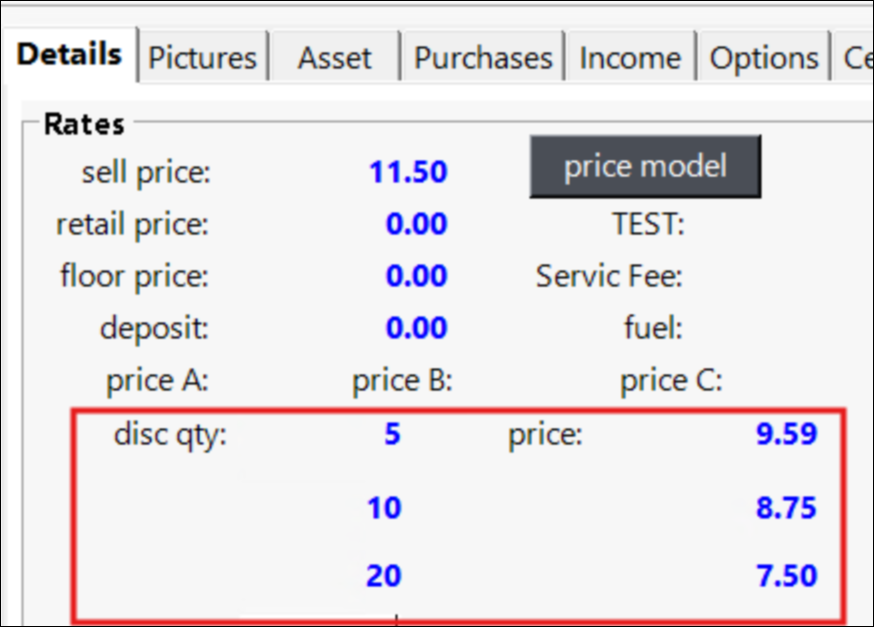Edit the sell price value 11.50
The width and height of the screenshot is (874, 627).
(407, 172)
